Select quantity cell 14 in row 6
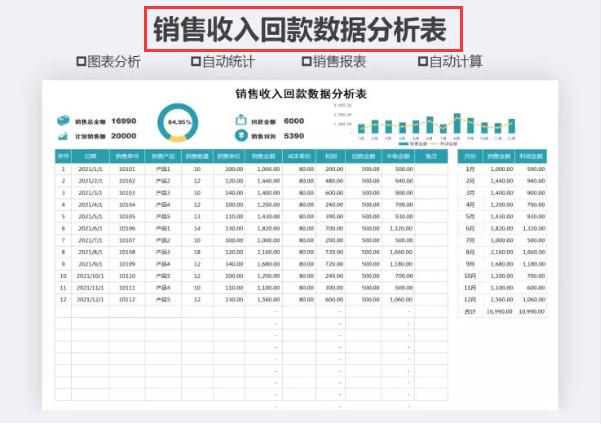The image size is (601, 424). pyautogui.click(x=197, y=228)
